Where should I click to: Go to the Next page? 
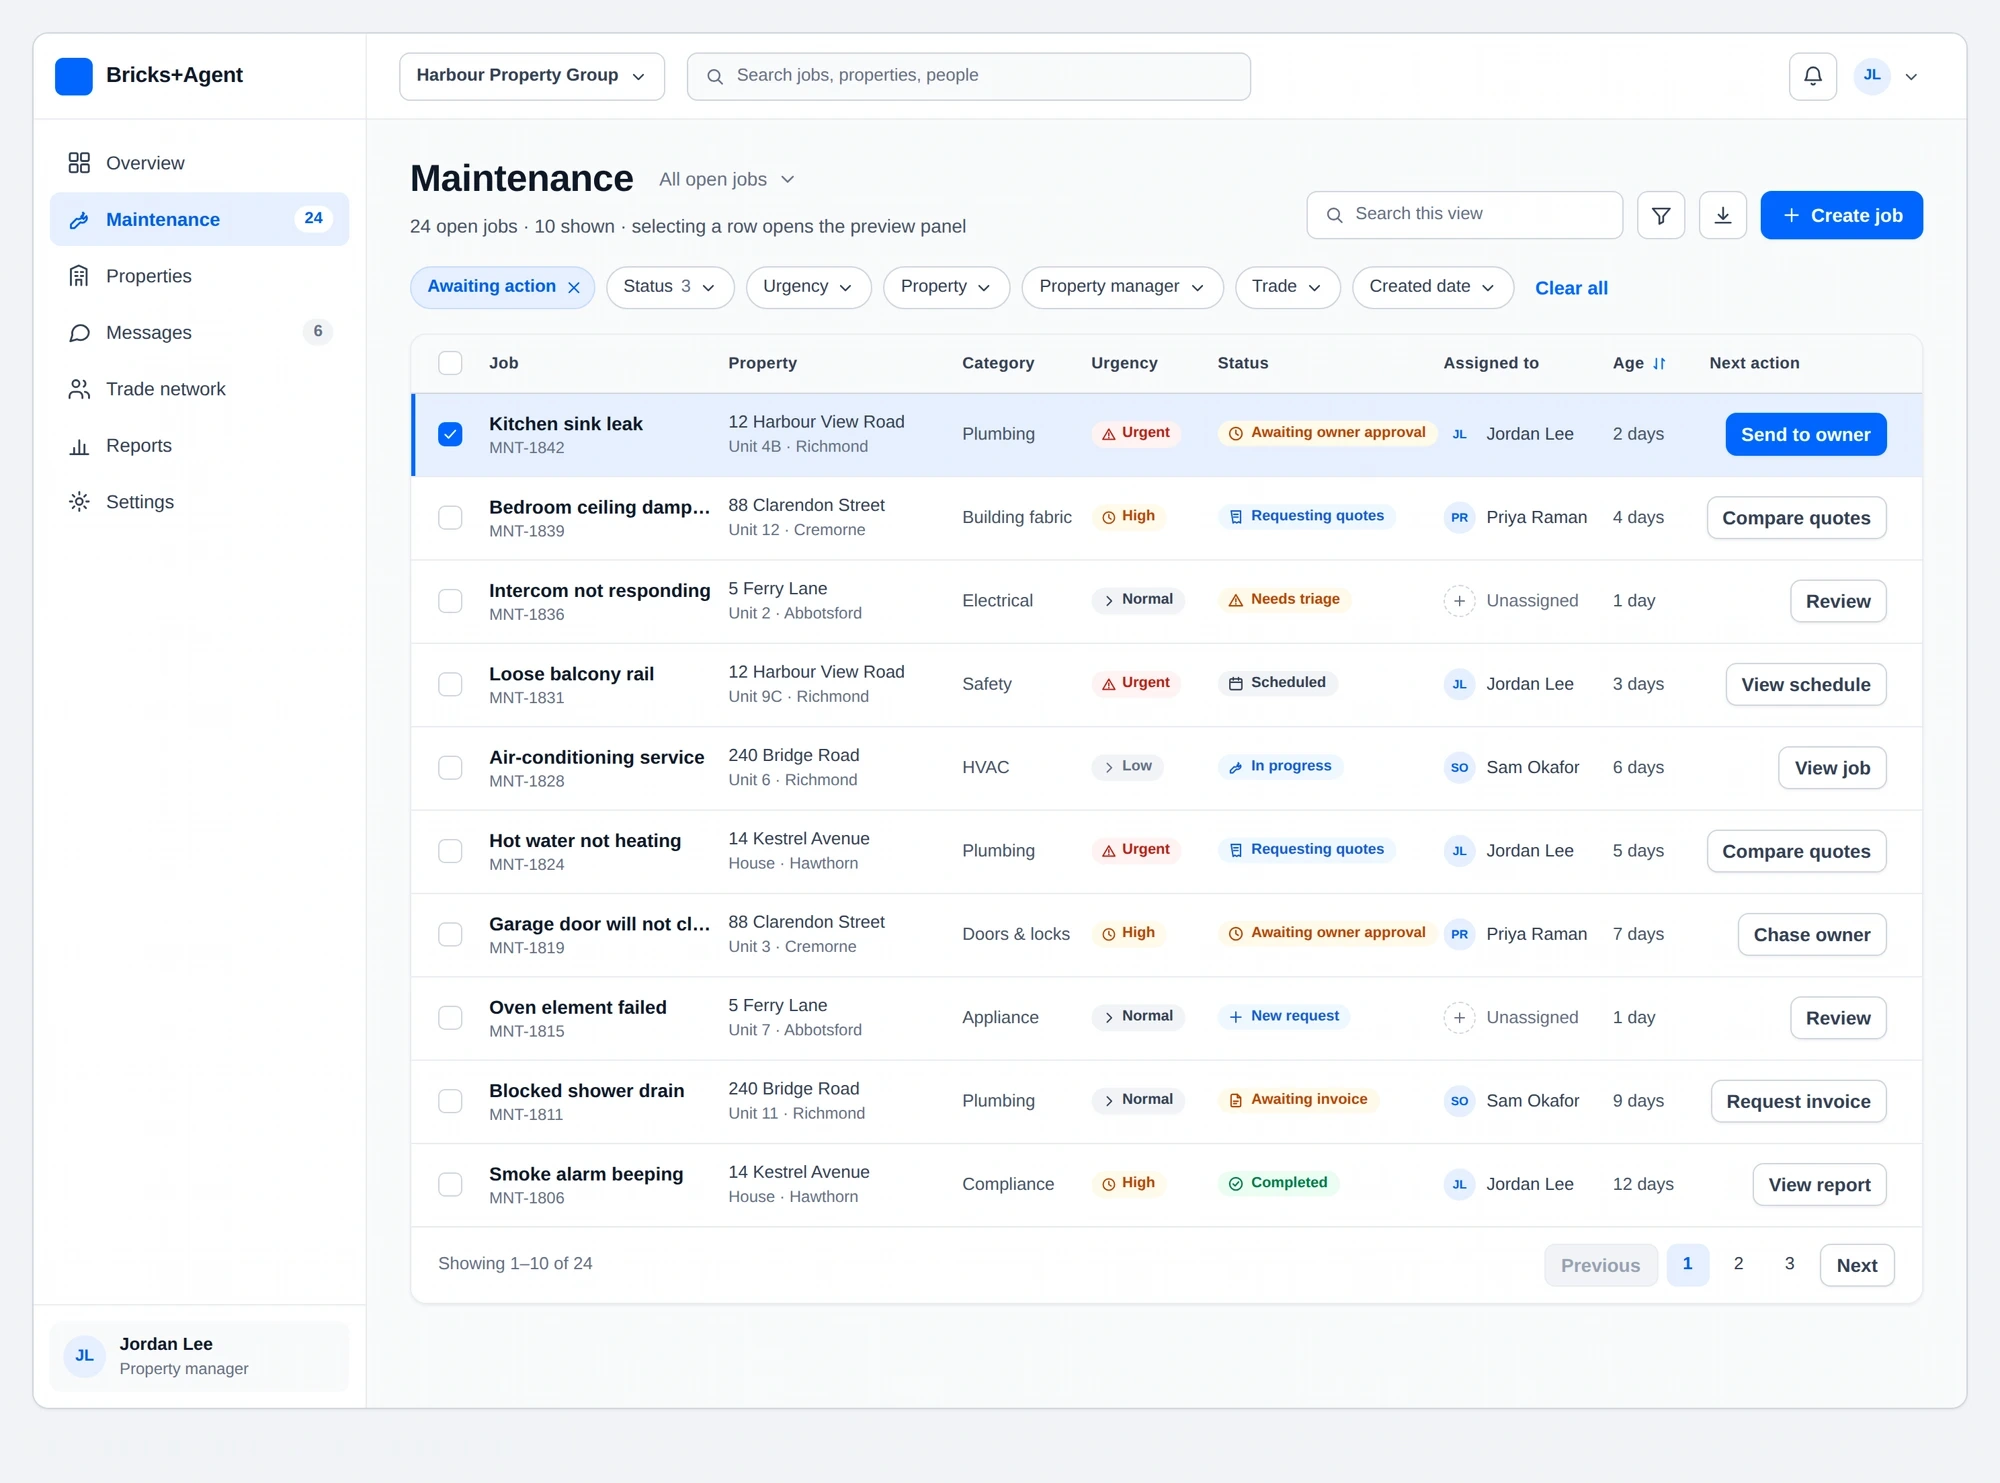[x=1856, y=1265]
